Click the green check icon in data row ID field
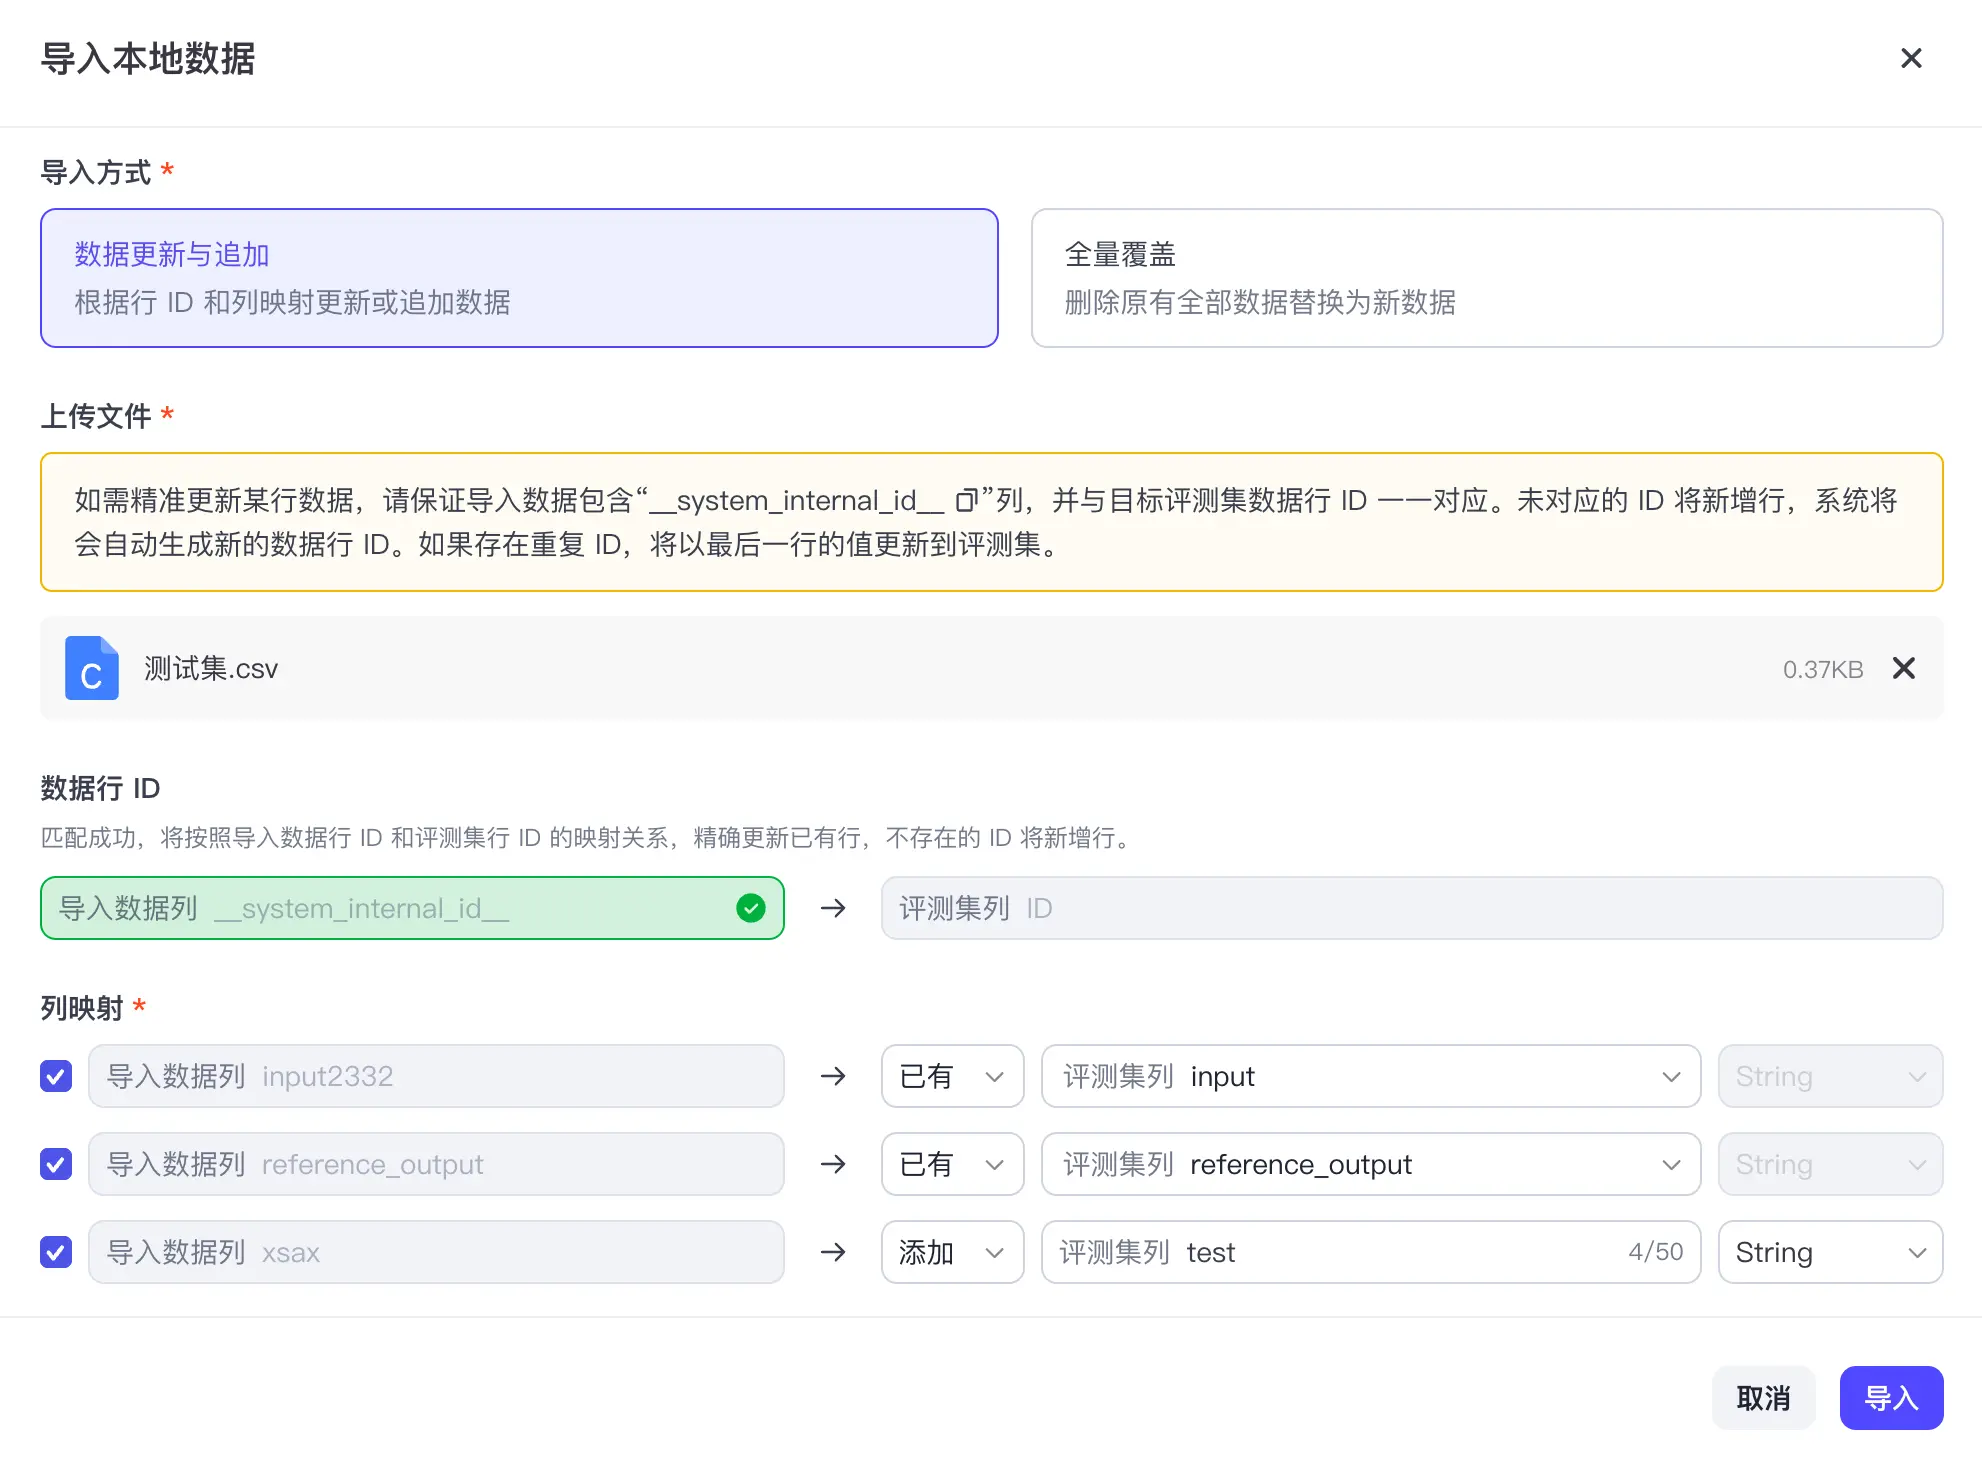Image resolution: width=1982 pixels, height=1458 pixels. click(x=751, y=908)
